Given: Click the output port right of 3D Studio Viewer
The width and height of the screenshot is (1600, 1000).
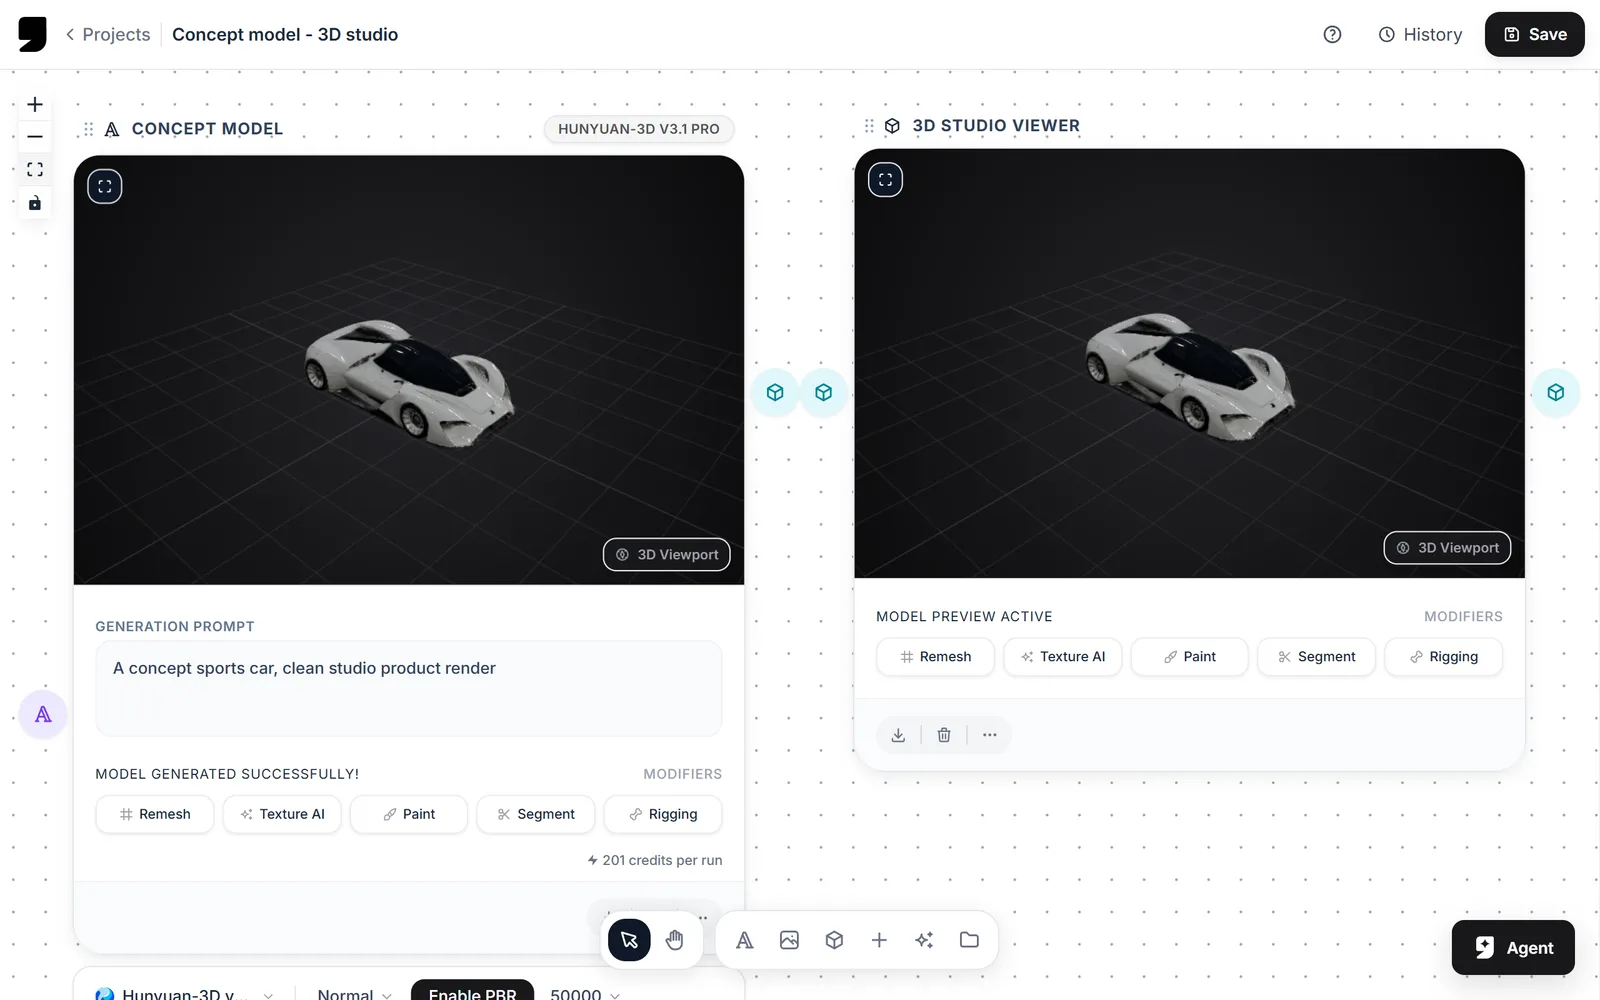Looking at the screenshot, I should [1556, 392].
